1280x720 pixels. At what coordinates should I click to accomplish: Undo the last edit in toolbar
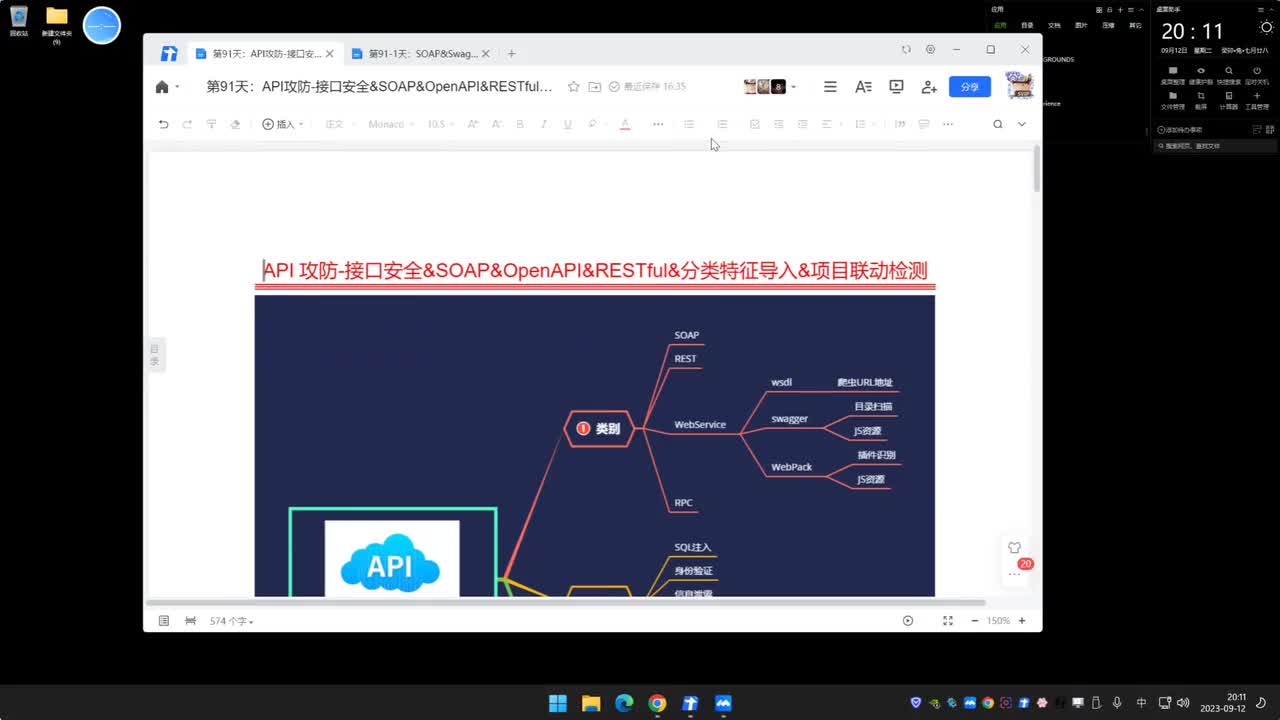point(163,124)
